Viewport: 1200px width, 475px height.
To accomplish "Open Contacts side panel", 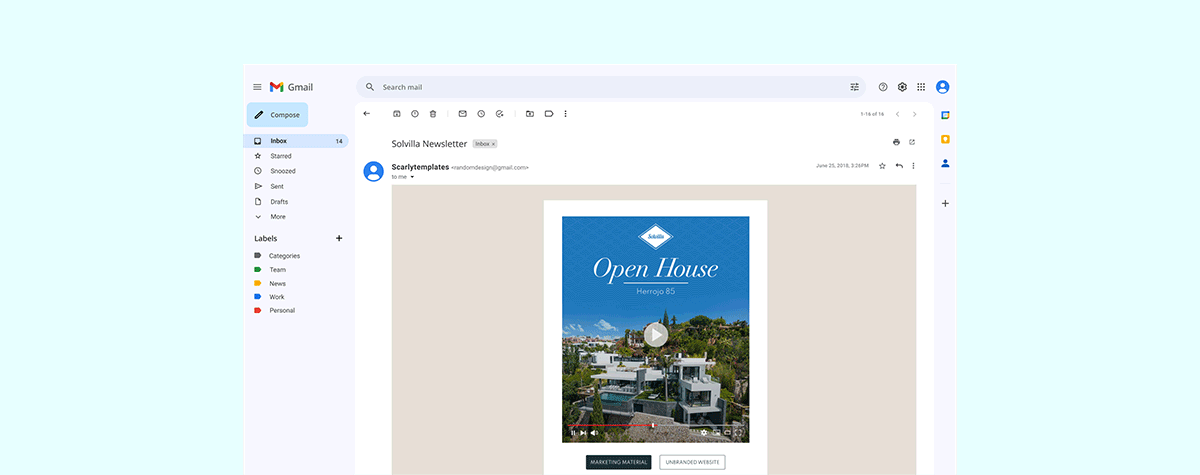I will (x=945, y=163).
